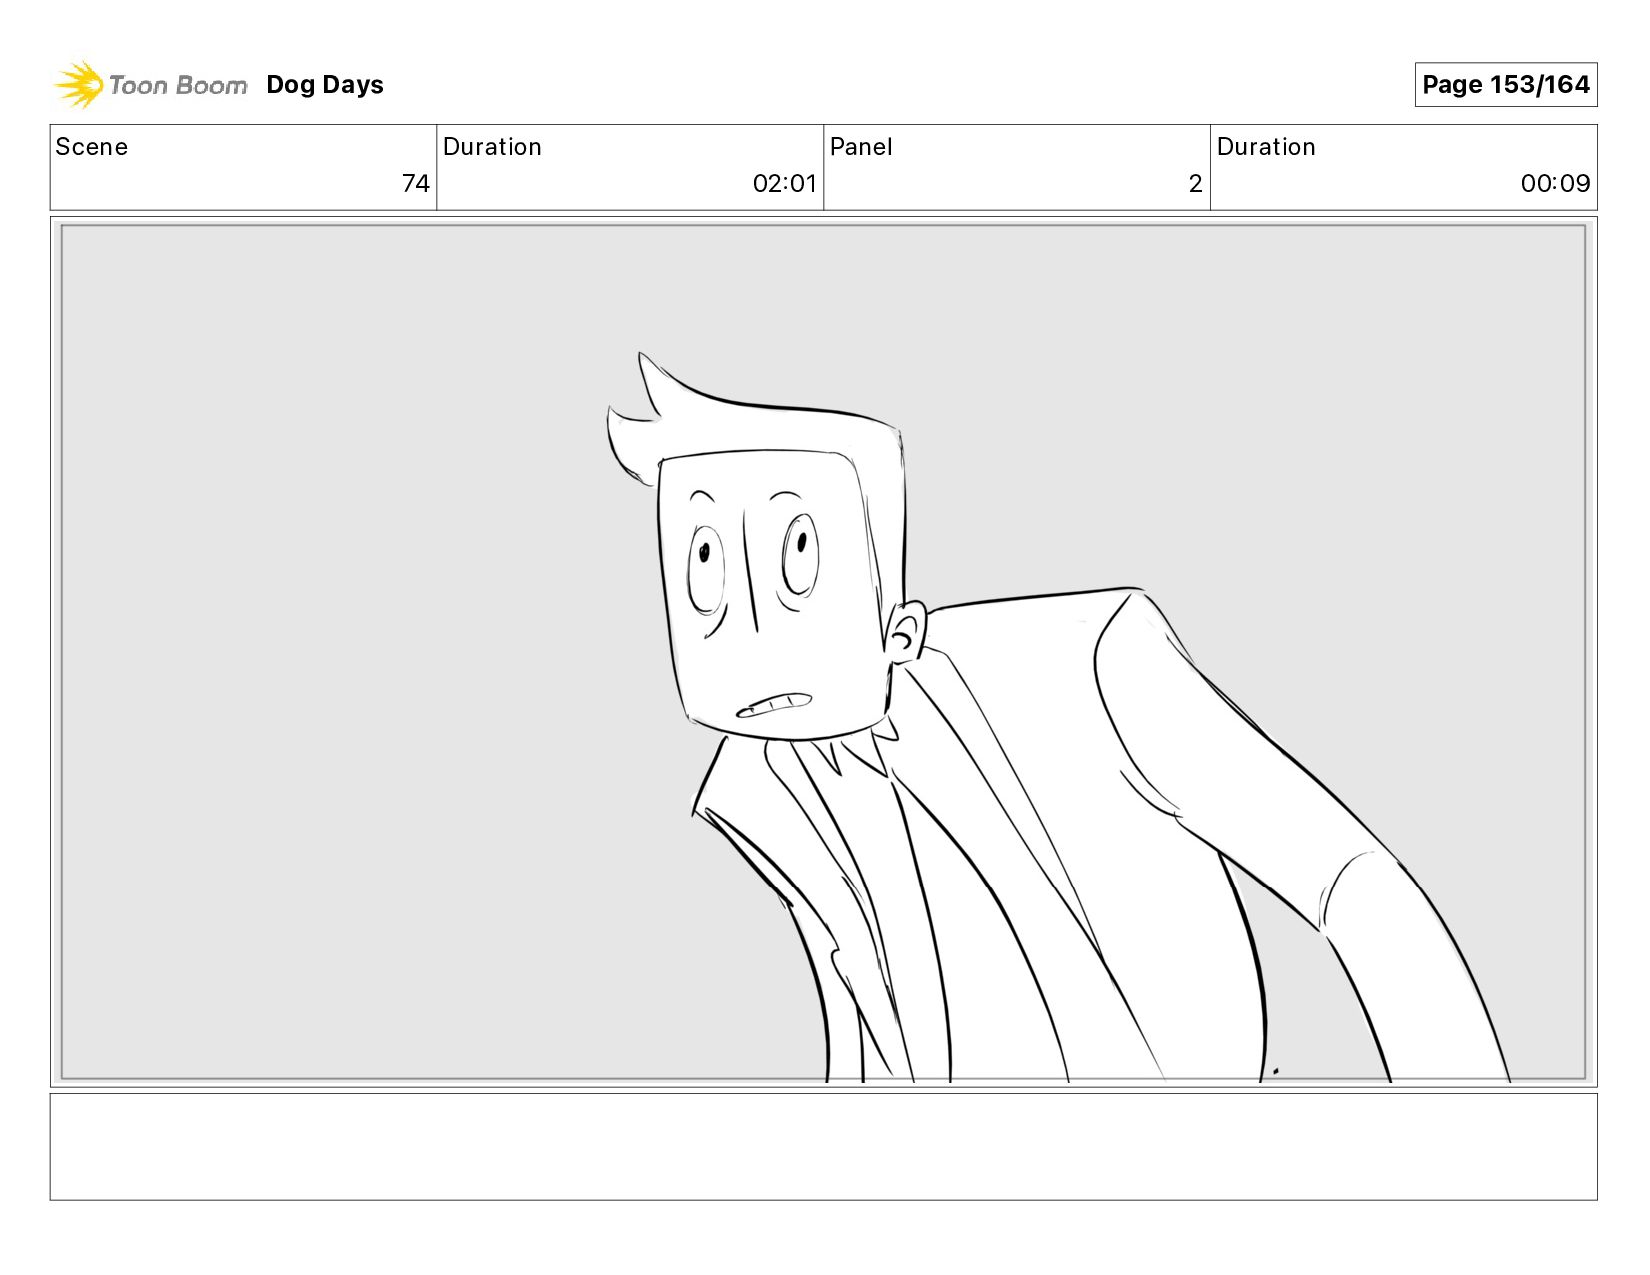Click the Scene label
The height and width of the screenshot is (1275, 1650).
click(x=92, y=147)
